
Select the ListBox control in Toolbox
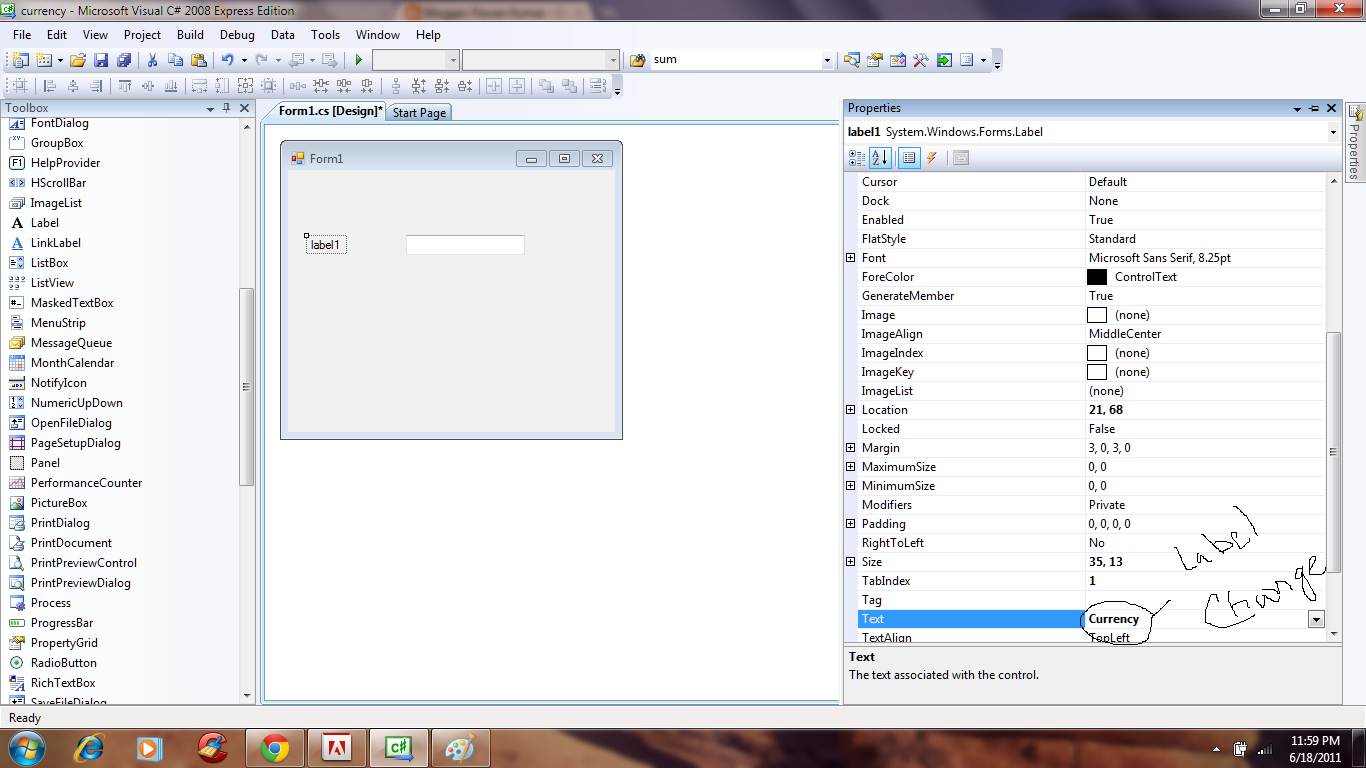coord(49,263)
